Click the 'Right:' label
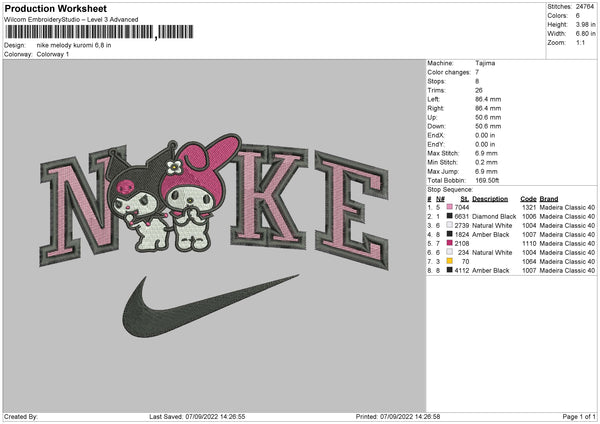600x424 pixels. (435, 108)
